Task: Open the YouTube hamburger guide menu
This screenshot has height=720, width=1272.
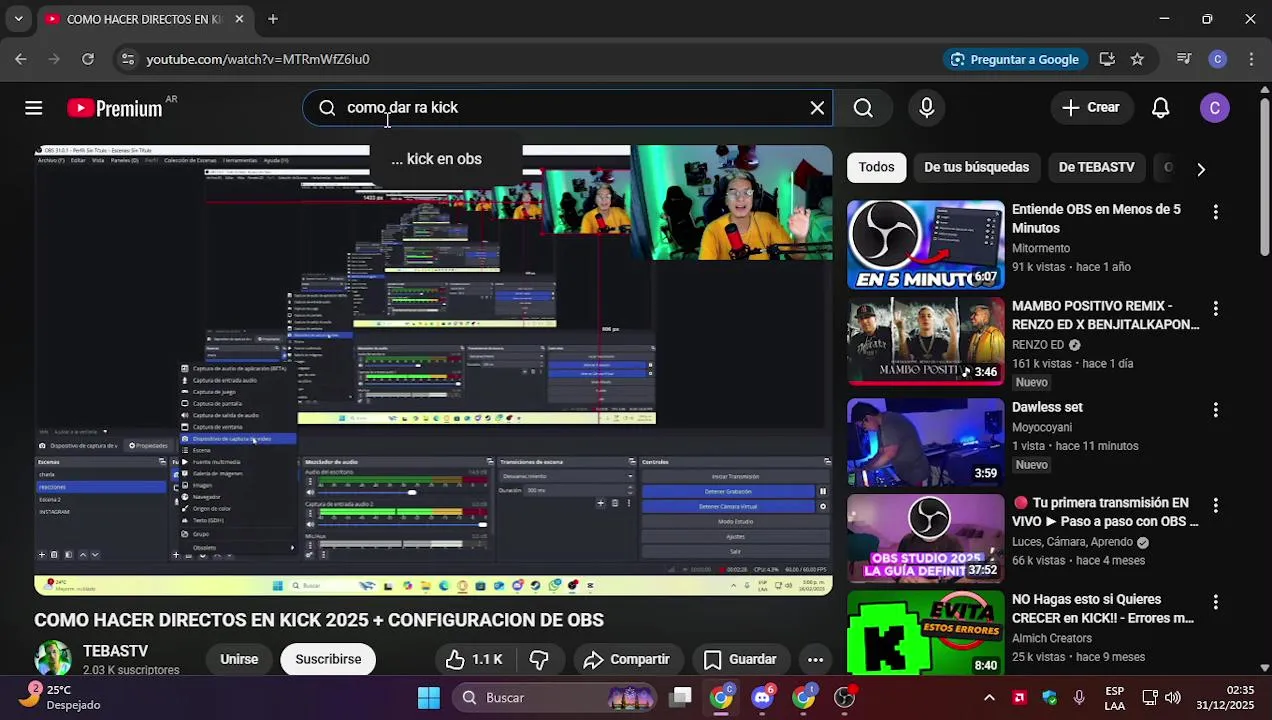Action: pos(34,108)
